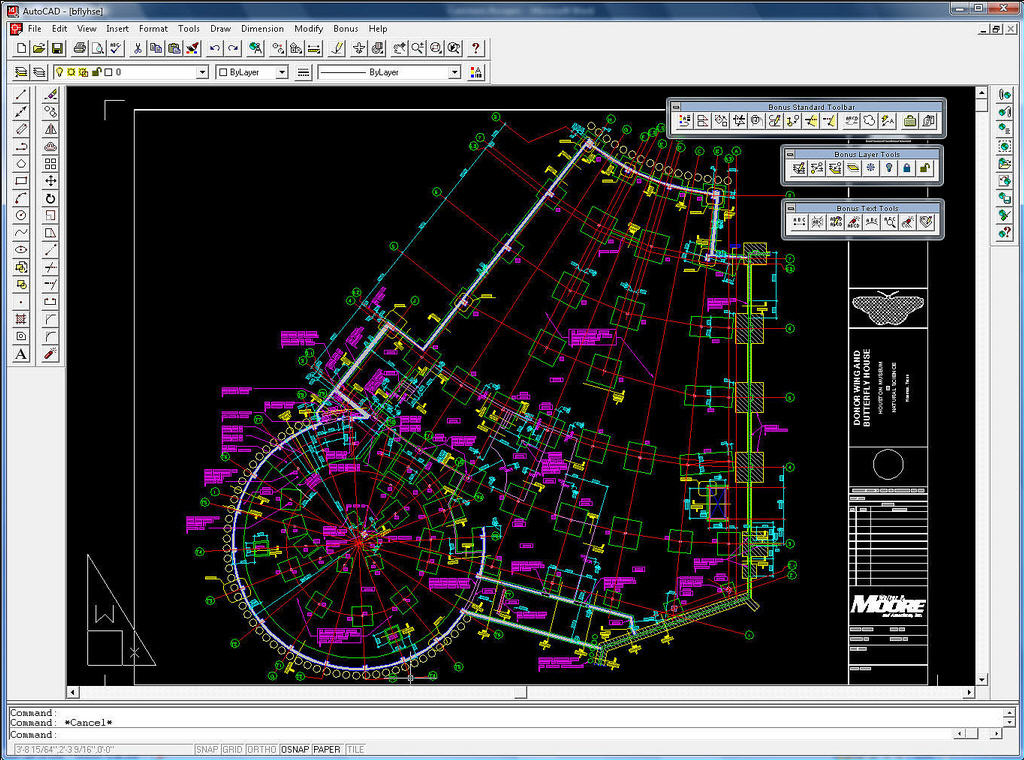
Task: Click Text Fit icon in Bonus Text Tools
Action: pyautogui.click(x=799, y=223)
